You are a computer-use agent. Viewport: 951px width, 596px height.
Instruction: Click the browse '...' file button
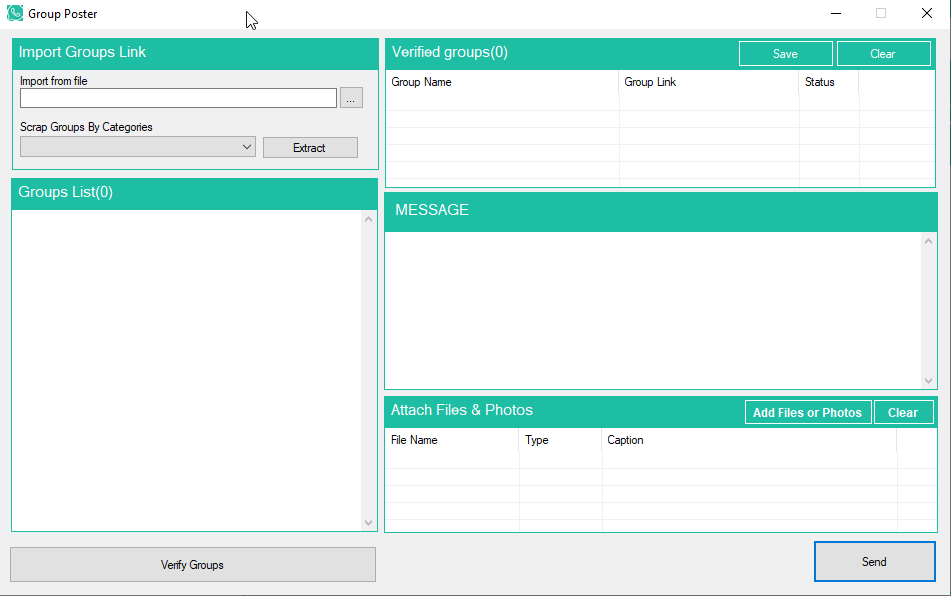pyautogui.click(x=351, y=98)
